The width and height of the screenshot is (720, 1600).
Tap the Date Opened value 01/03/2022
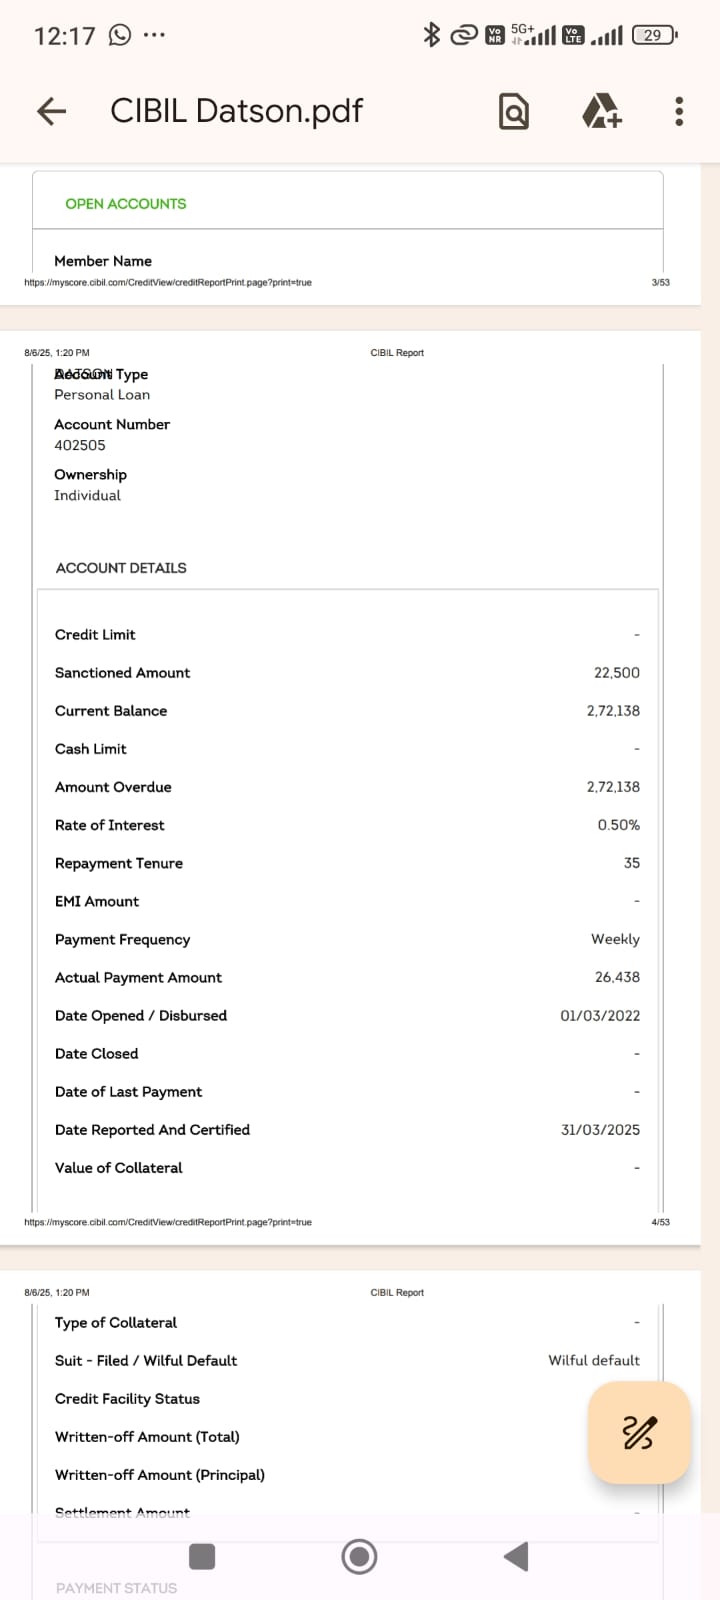pyautogui.click(x=600, y=1016)
